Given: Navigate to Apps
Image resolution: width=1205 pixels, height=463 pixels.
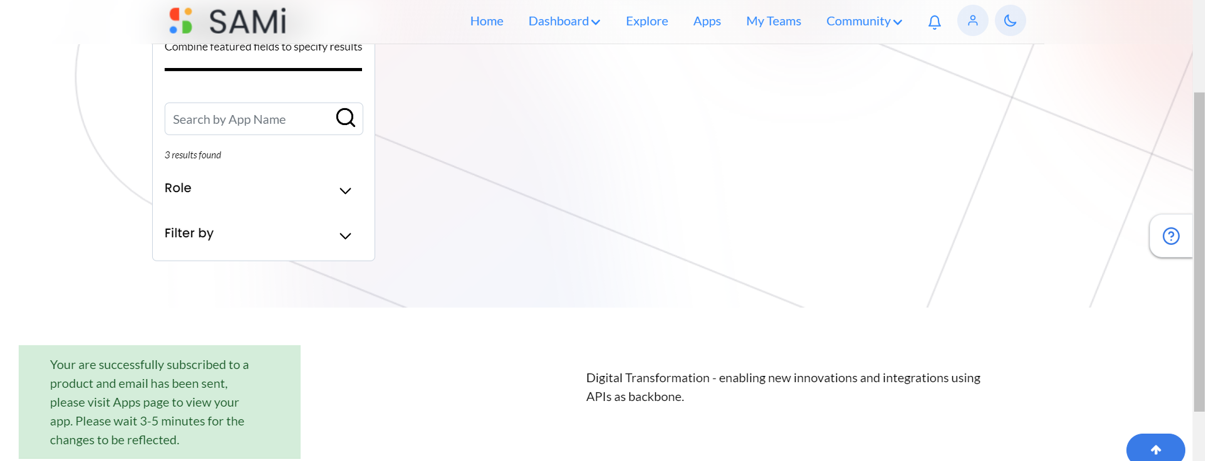Looking at the screenshot, I should (707, 21).
